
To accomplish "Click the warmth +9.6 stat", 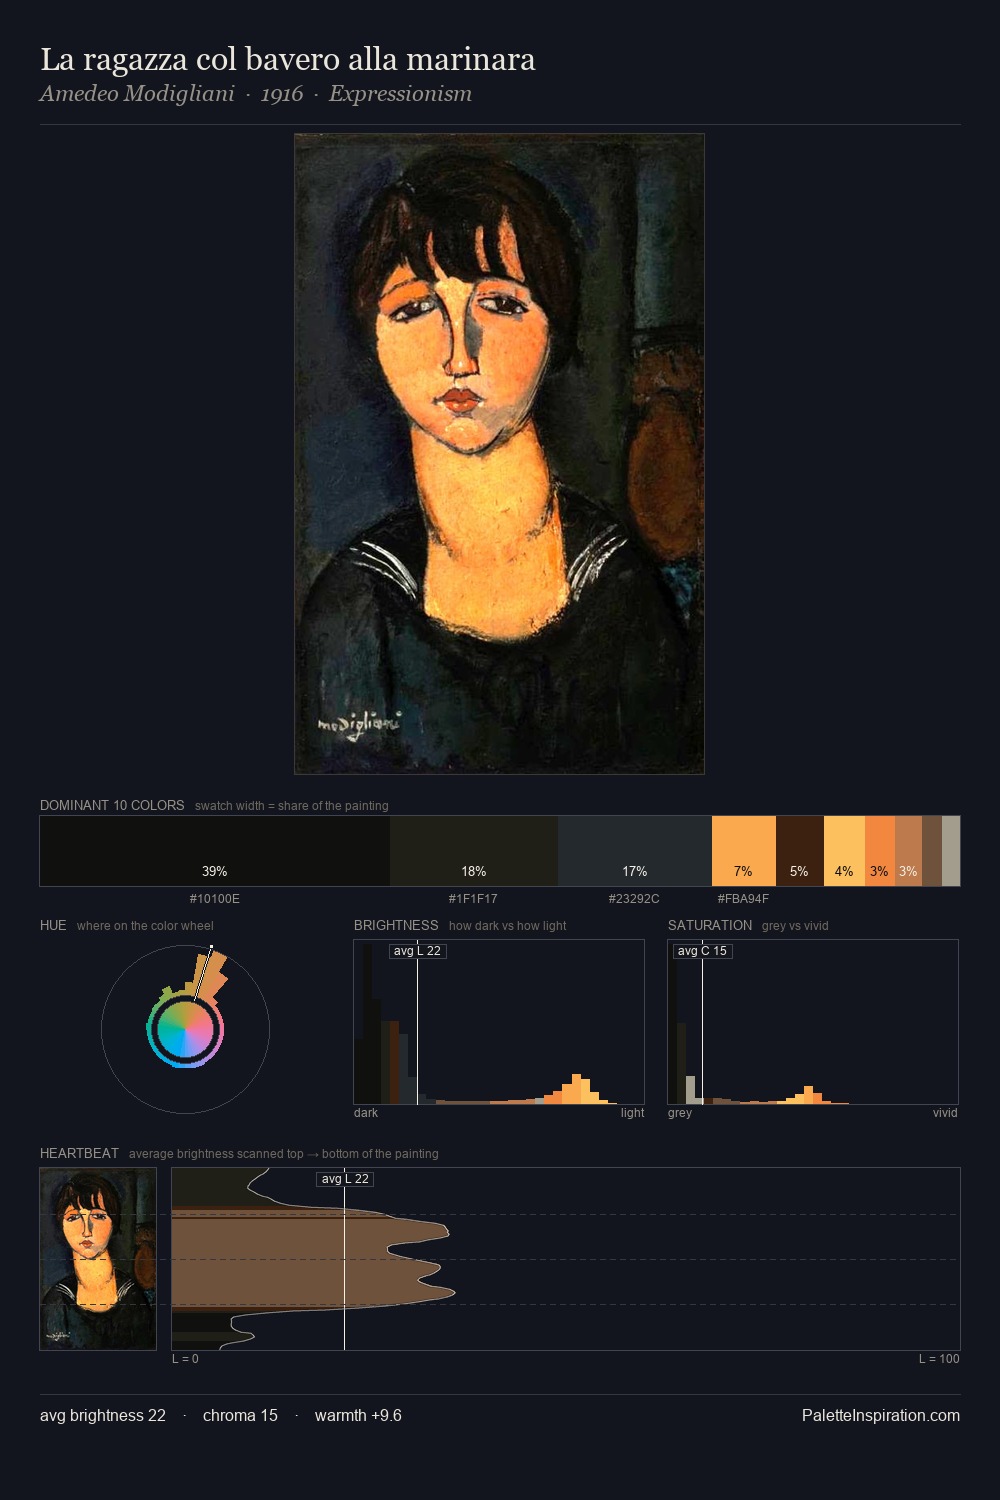I will pos(358,1415).
